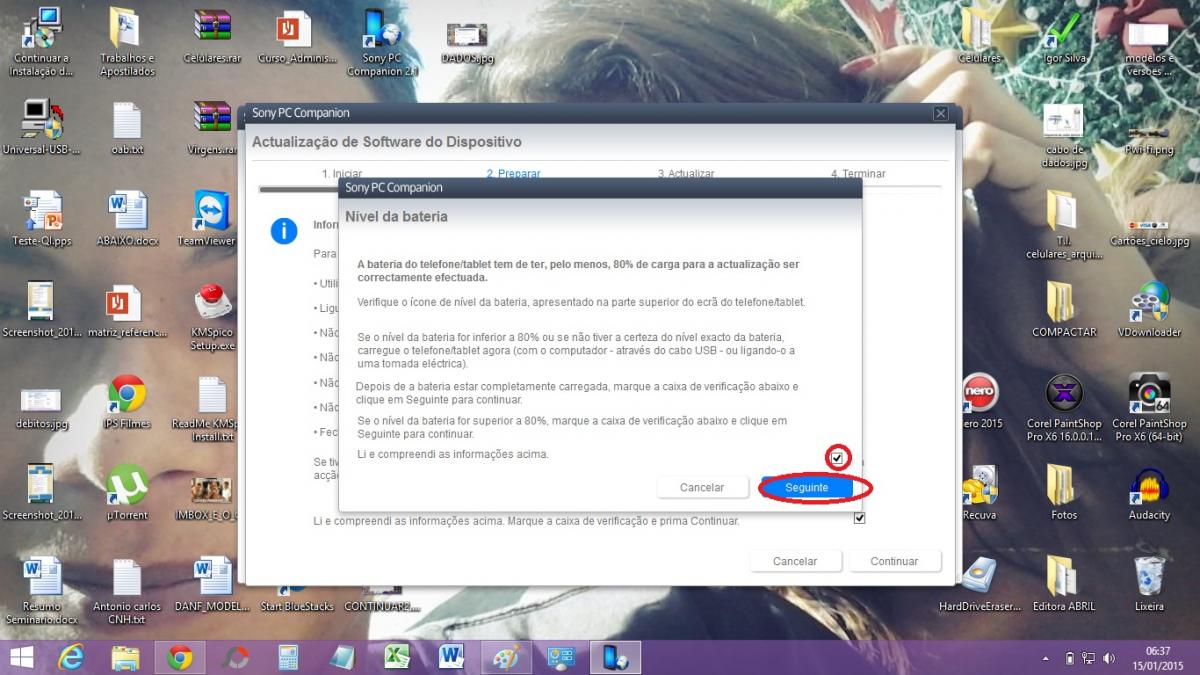
Task: Cancel the battery level dialog
Action: point(702,487)
